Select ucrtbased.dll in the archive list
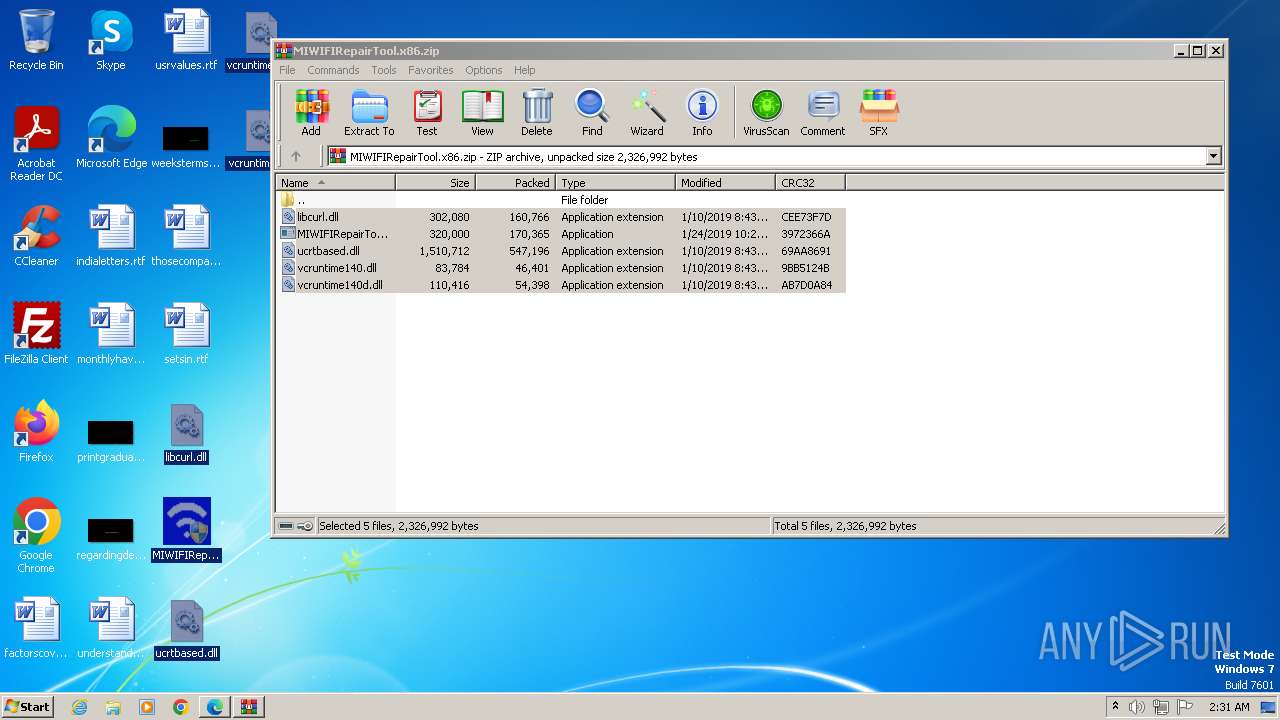The width and height of the screenshot is (1280, 720). [x=561, y=251]
